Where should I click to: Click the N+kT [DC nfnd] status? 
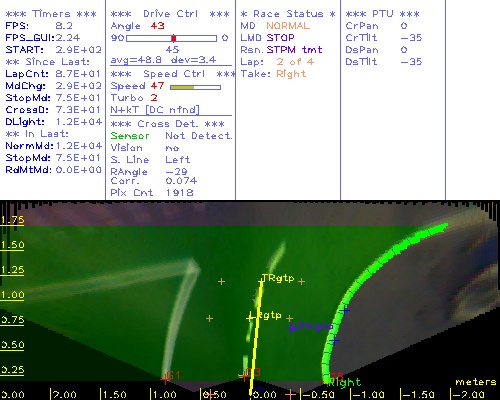click(x=155, y=110)
